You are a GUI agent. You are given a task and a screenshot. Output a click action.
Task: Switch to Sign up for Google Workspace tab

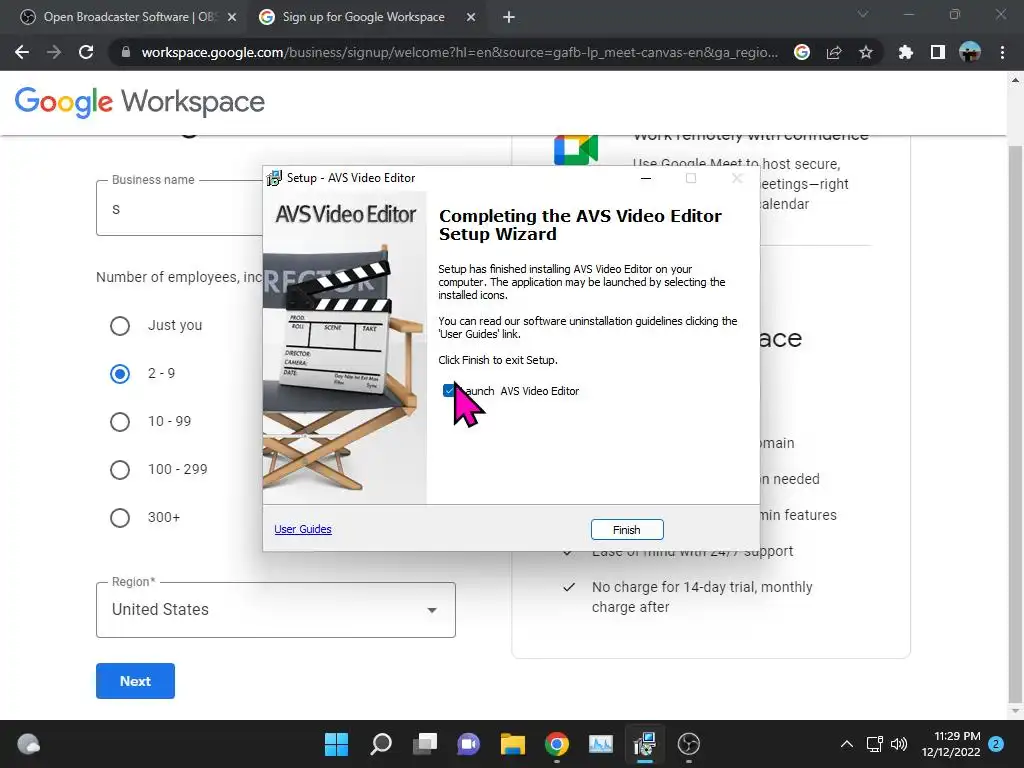[363, 17]
